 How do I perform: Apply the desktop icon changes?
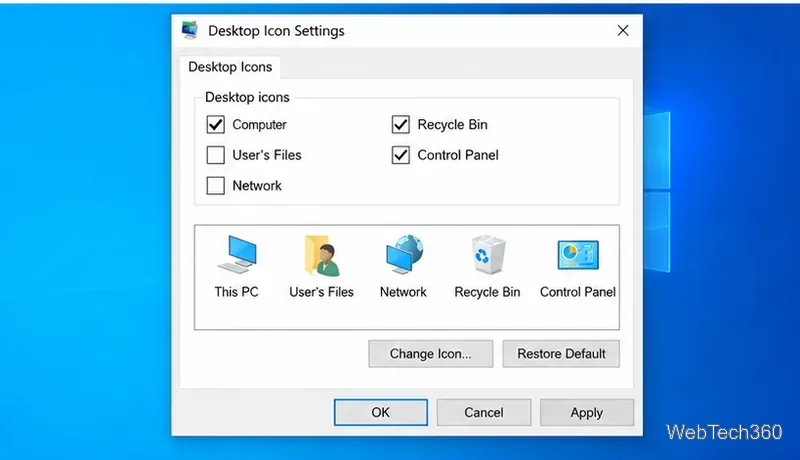pos(587,412)
